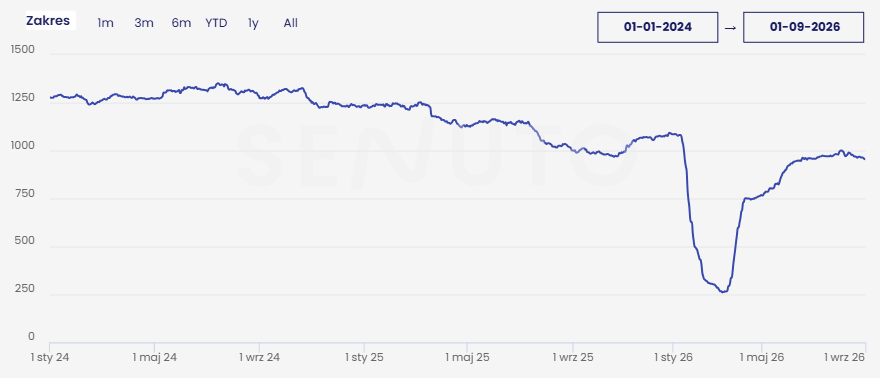
Task: Switch chart range to 3m
Action: [144, 23]
